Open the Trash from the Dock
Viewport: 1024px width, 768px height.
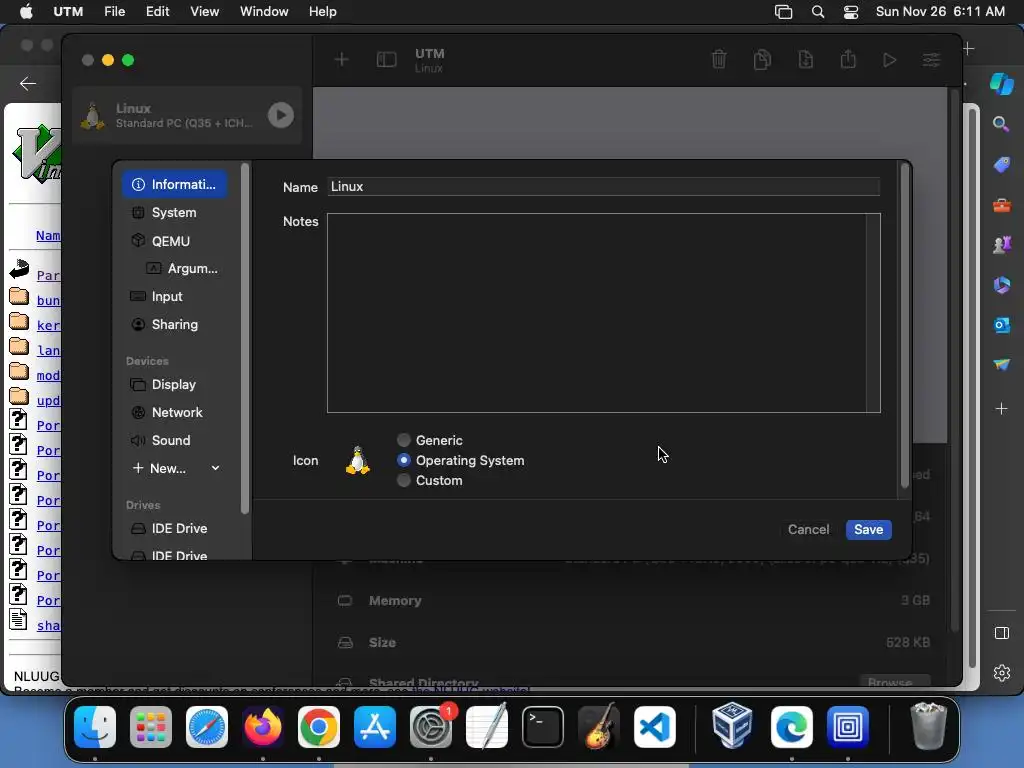coord(928,726)
